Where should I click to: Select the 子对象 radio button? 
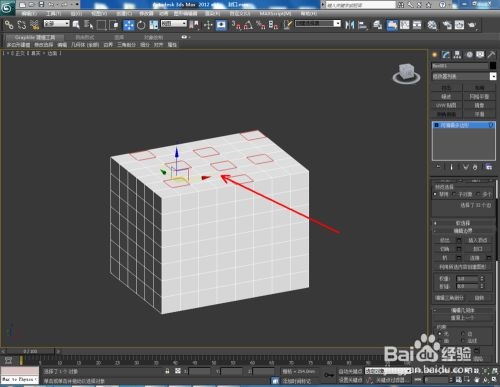(x=455, y=194)
